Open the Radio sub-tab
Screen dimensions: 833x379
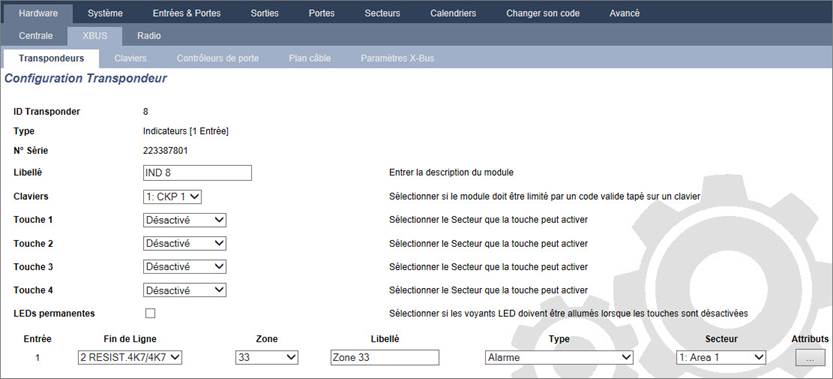tap(149, 36)
